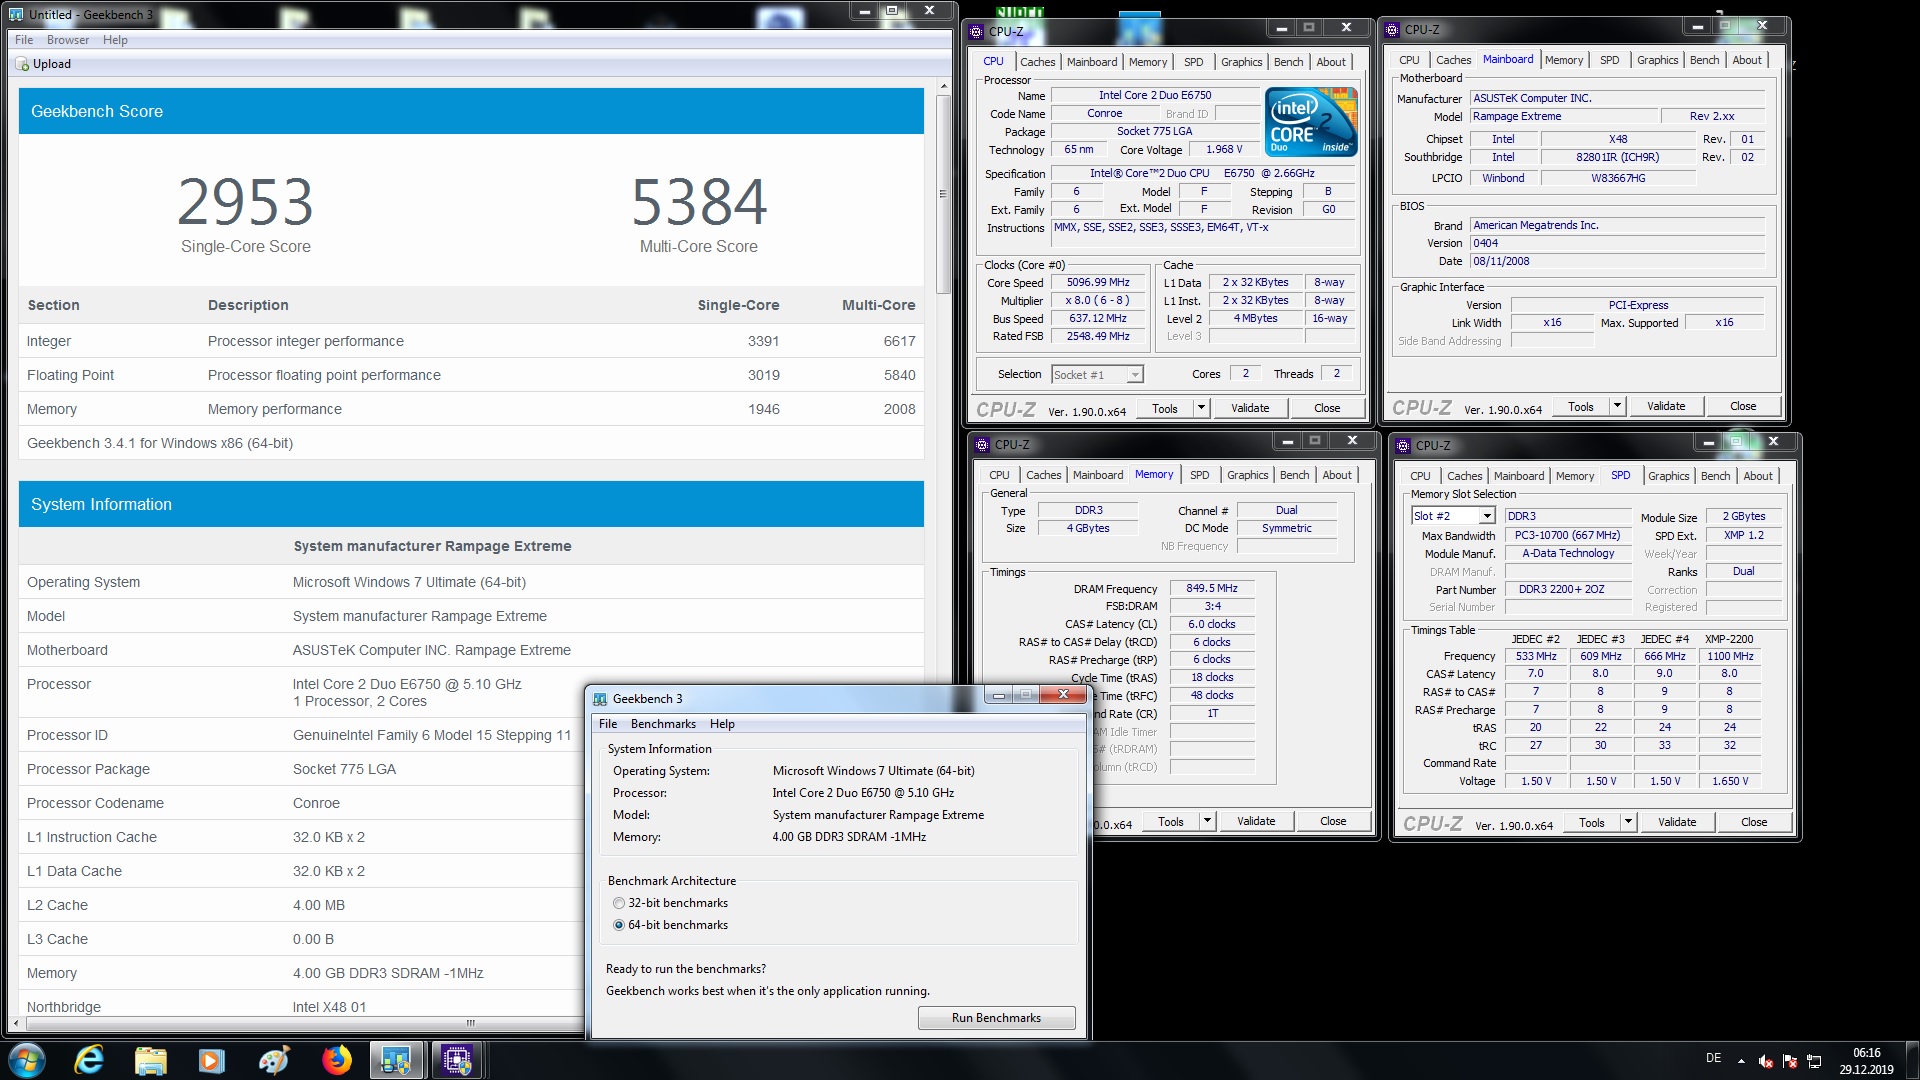This screenshot has height=1080, width=1920.
Task: Open the Browser menu in Geekbench
Action: click(68, 40)
